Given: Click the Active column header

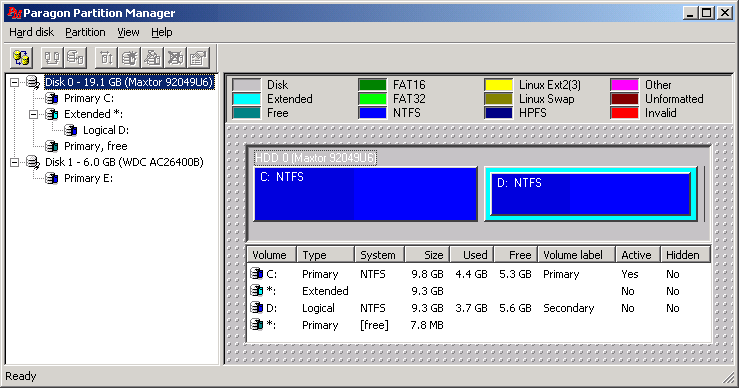Looking at the screenshot, I should [638, 255].
